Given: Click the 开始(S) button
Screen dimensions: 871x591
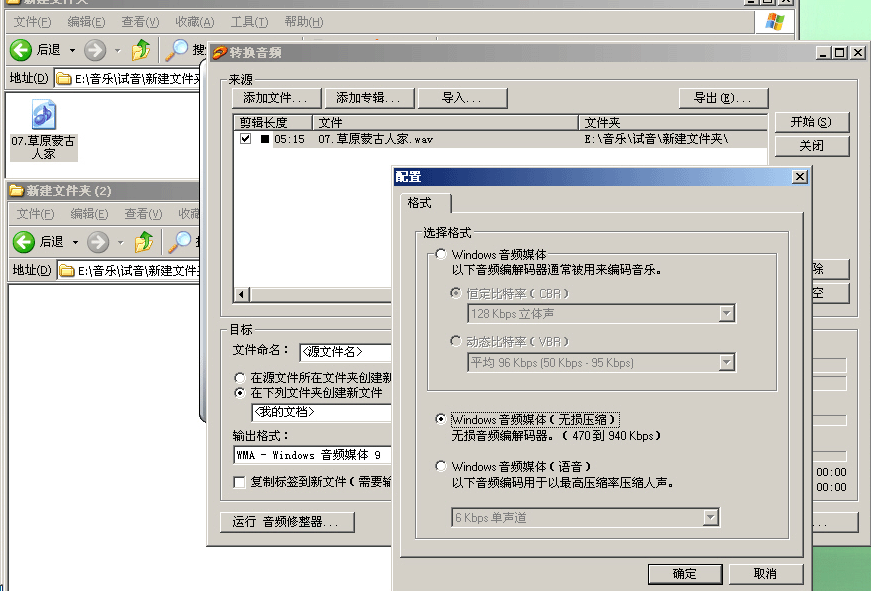Looking at the screenshot, I should tap(812, 122).
